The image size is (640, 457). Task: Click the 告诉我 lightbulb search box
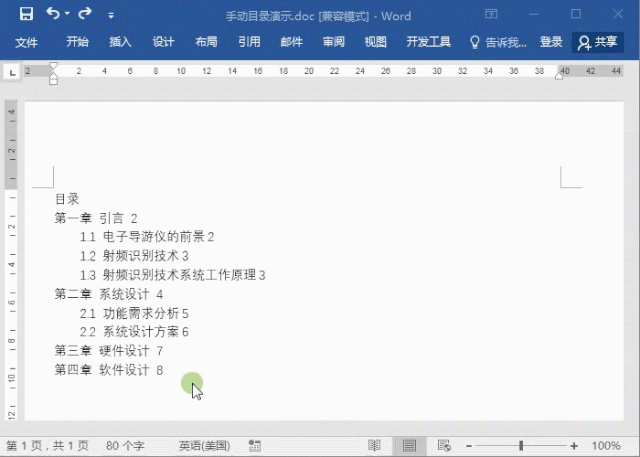click(x=499, y=42)
